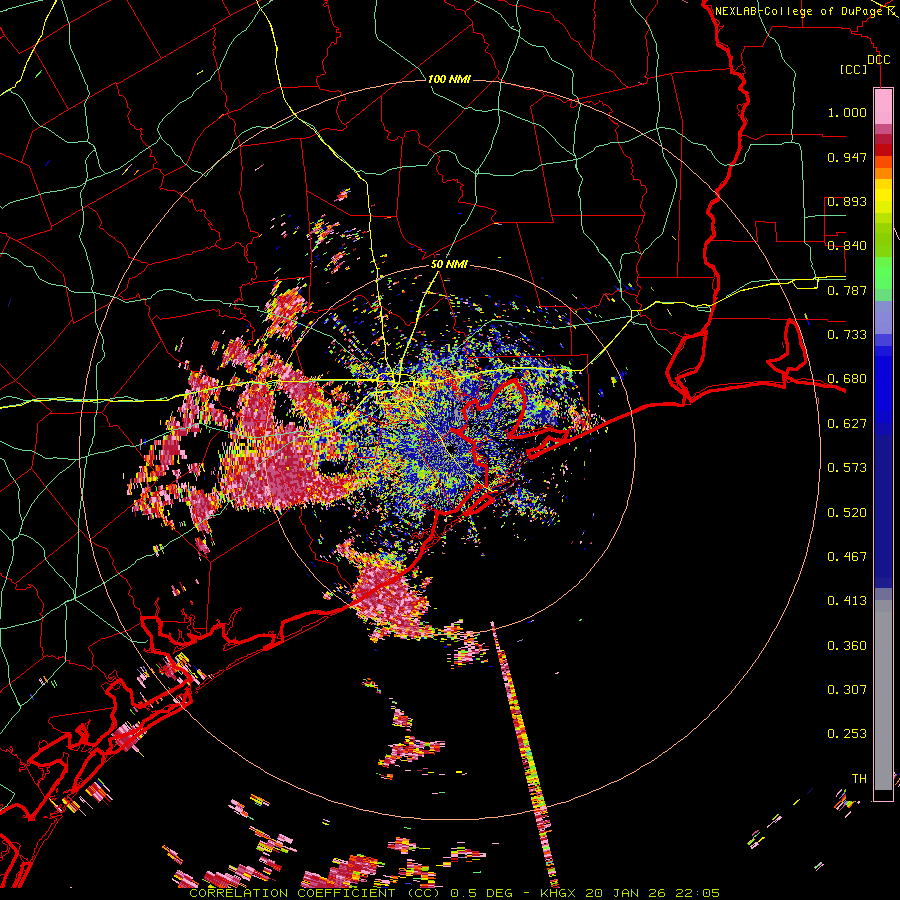
Task: Click the 0.5 DEG elevation text
Action: [x=481, y=893]
